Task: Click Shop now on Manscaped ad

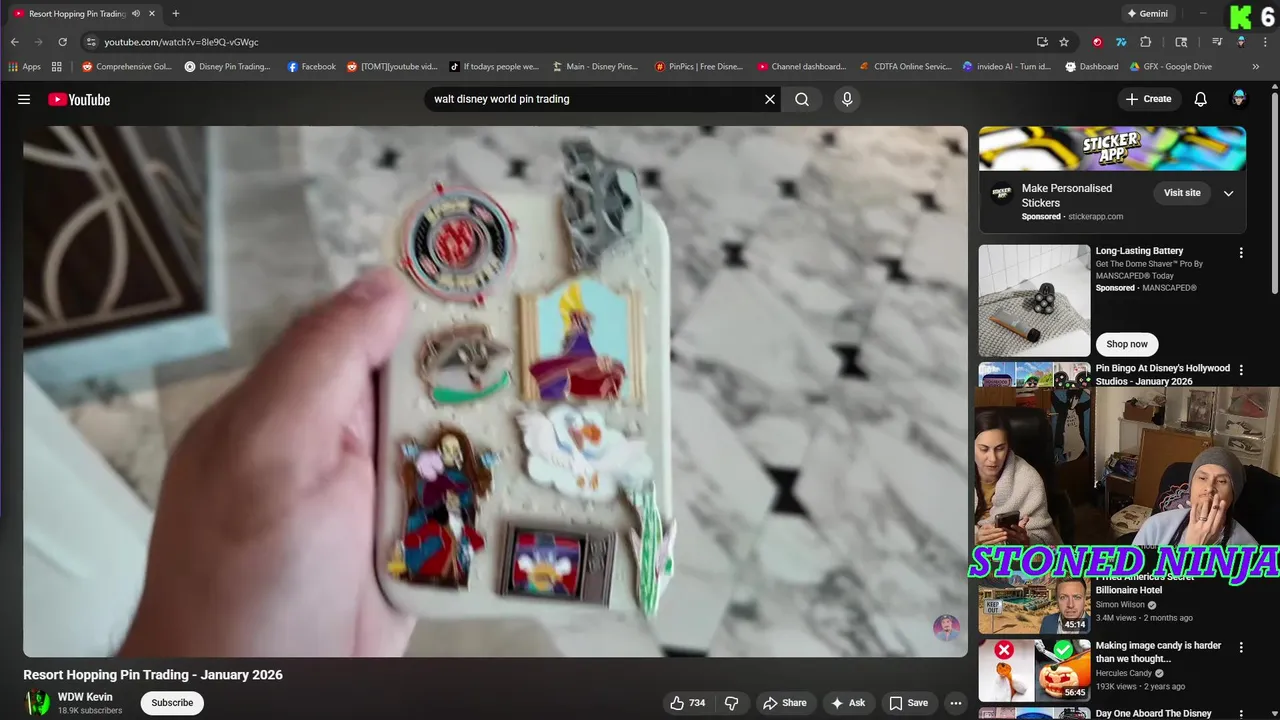Action: (x=1127, y=344)
